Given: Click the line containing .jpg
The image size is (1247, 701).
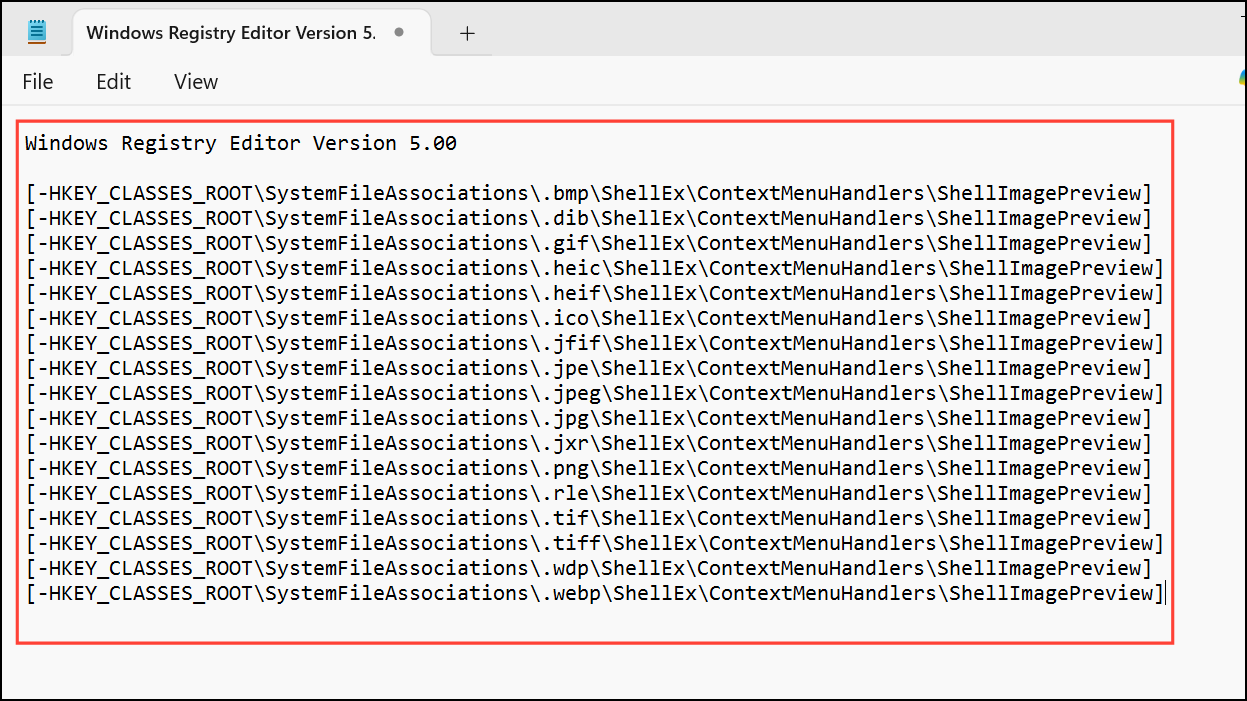Looking at the screenshot, I should tap(589, 418).
